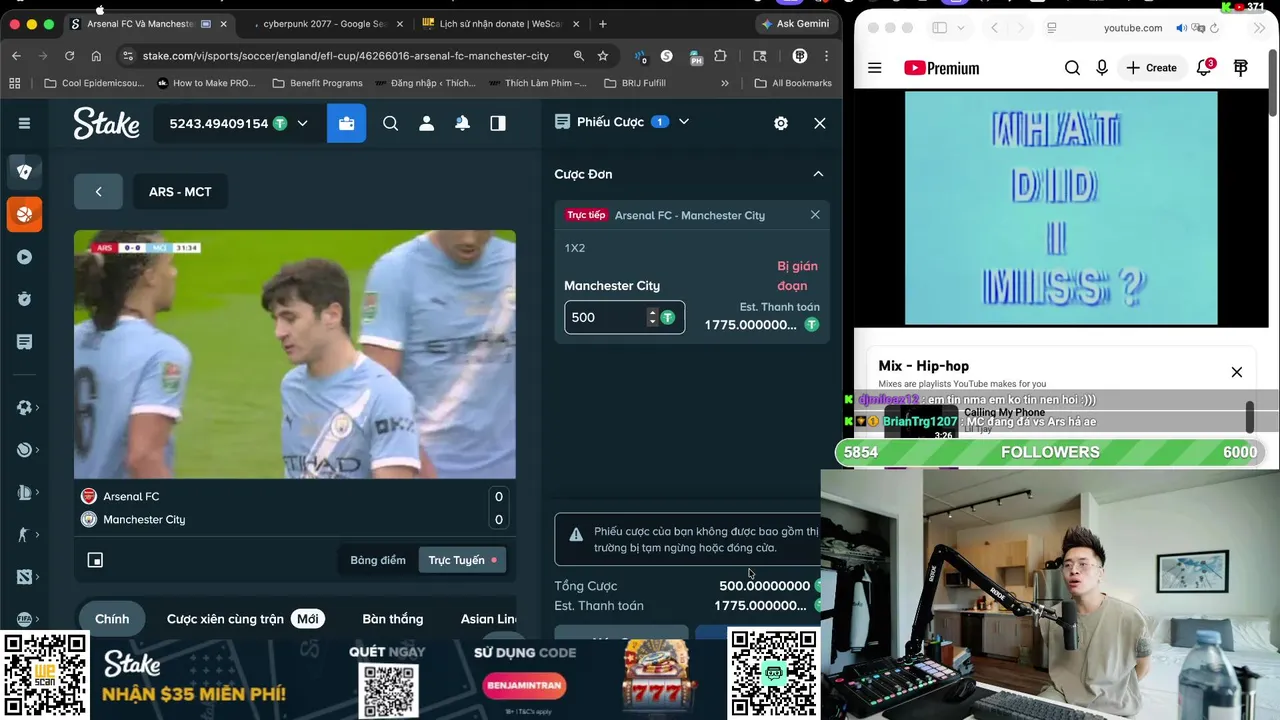Toggle the Stake side panel icon
Viewport: 1280px width, 720px height.
pos(498,123)
